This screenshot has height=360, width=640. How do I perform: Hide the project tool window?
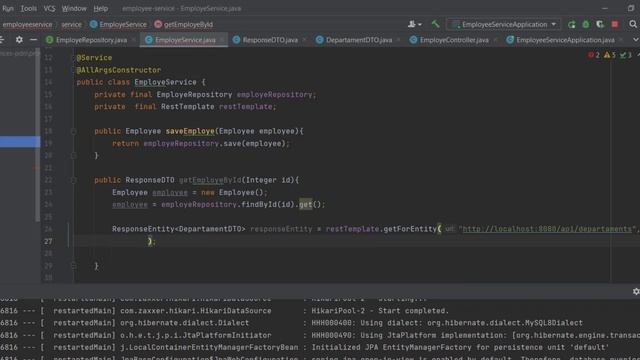pos(33,40)
